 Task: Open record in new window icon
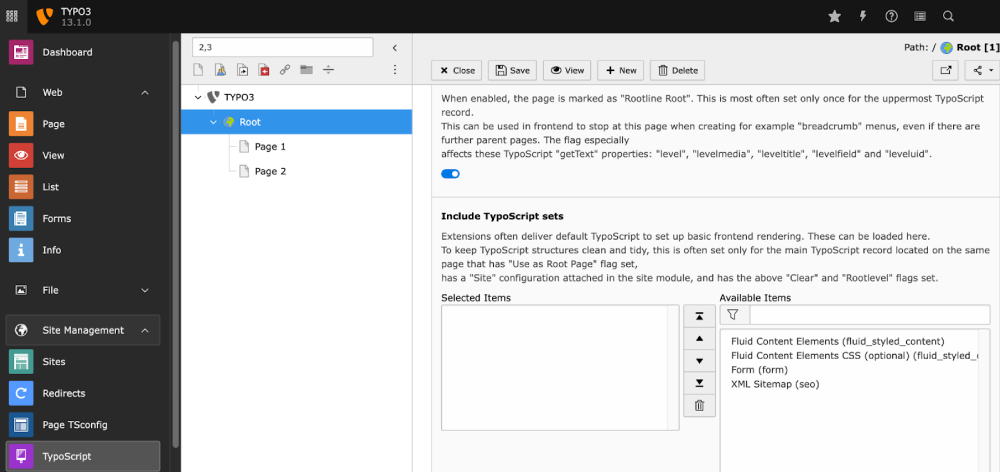[945, 70]
